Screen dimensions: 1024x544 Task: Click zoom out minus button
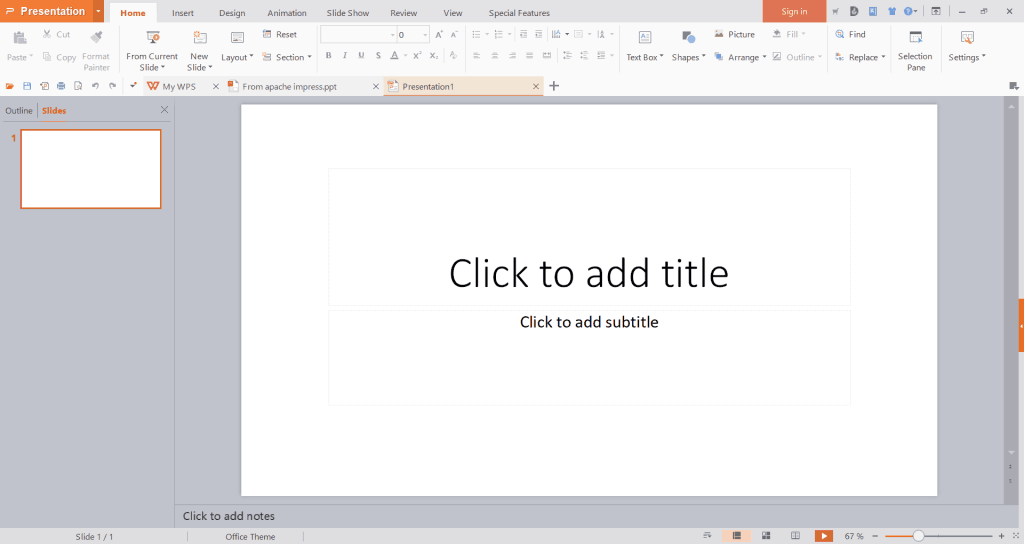(x=875, y=536)
